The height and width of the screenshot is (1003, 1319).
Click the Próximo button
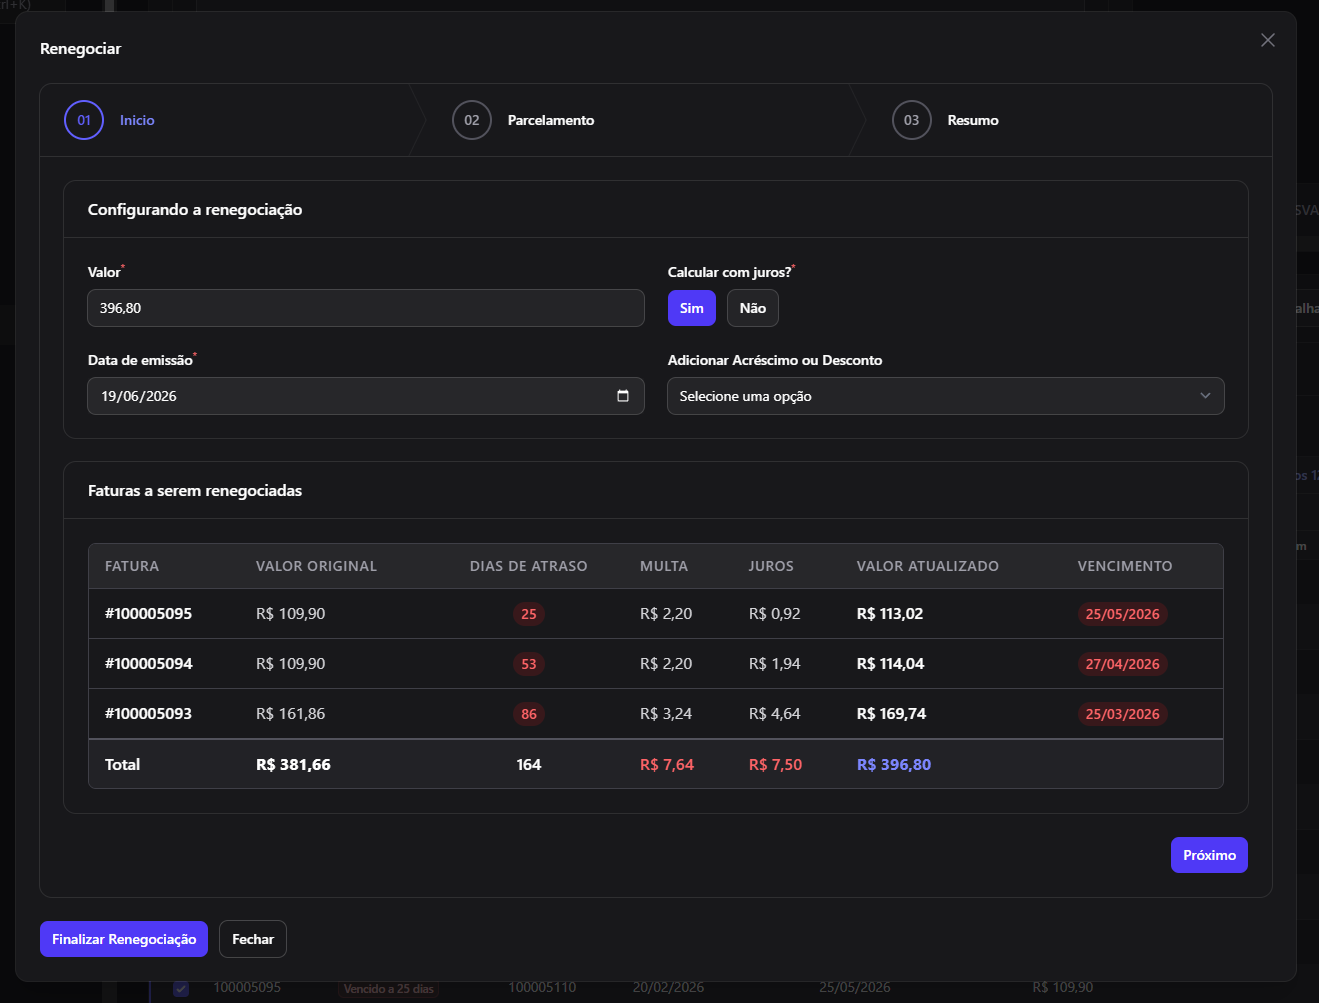coord(1209,855)
